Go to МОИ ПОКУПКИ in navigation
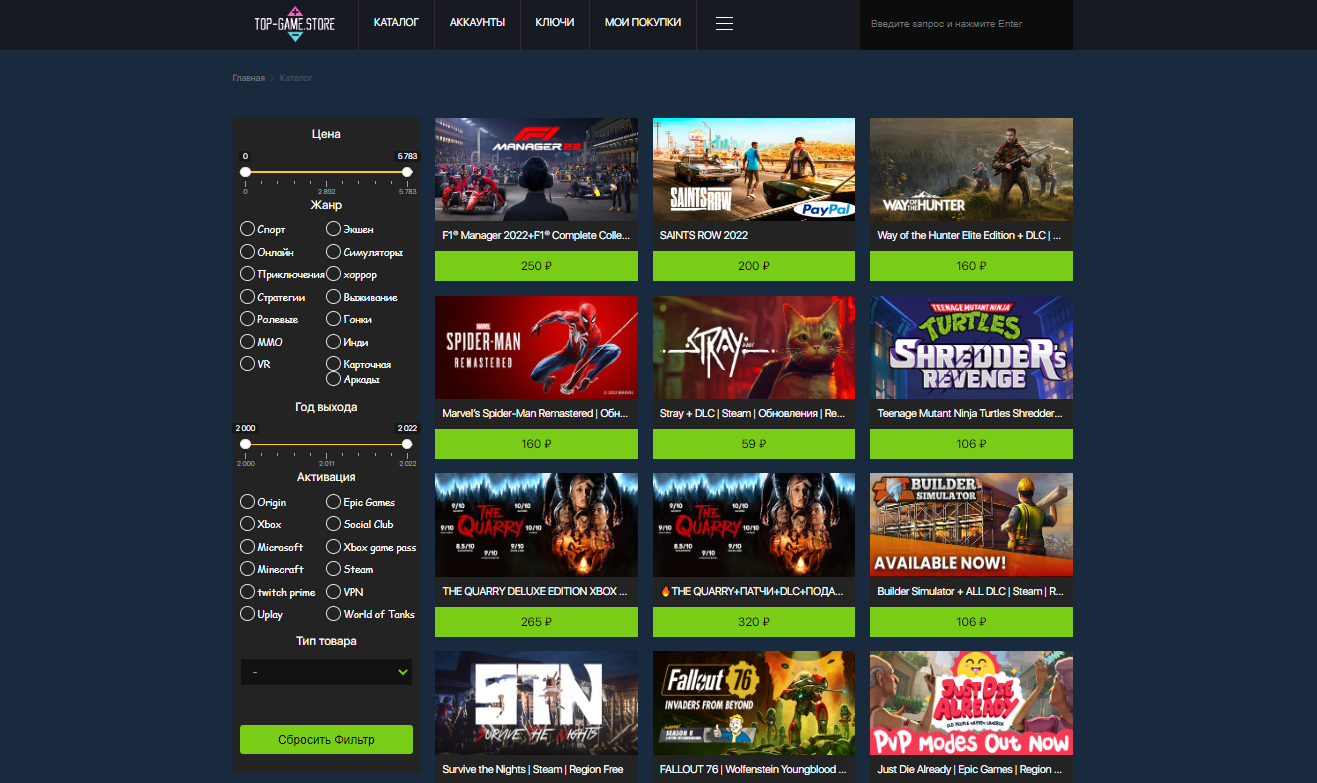This screenshot has height=783, width=1317. click(x=643, y=23)
